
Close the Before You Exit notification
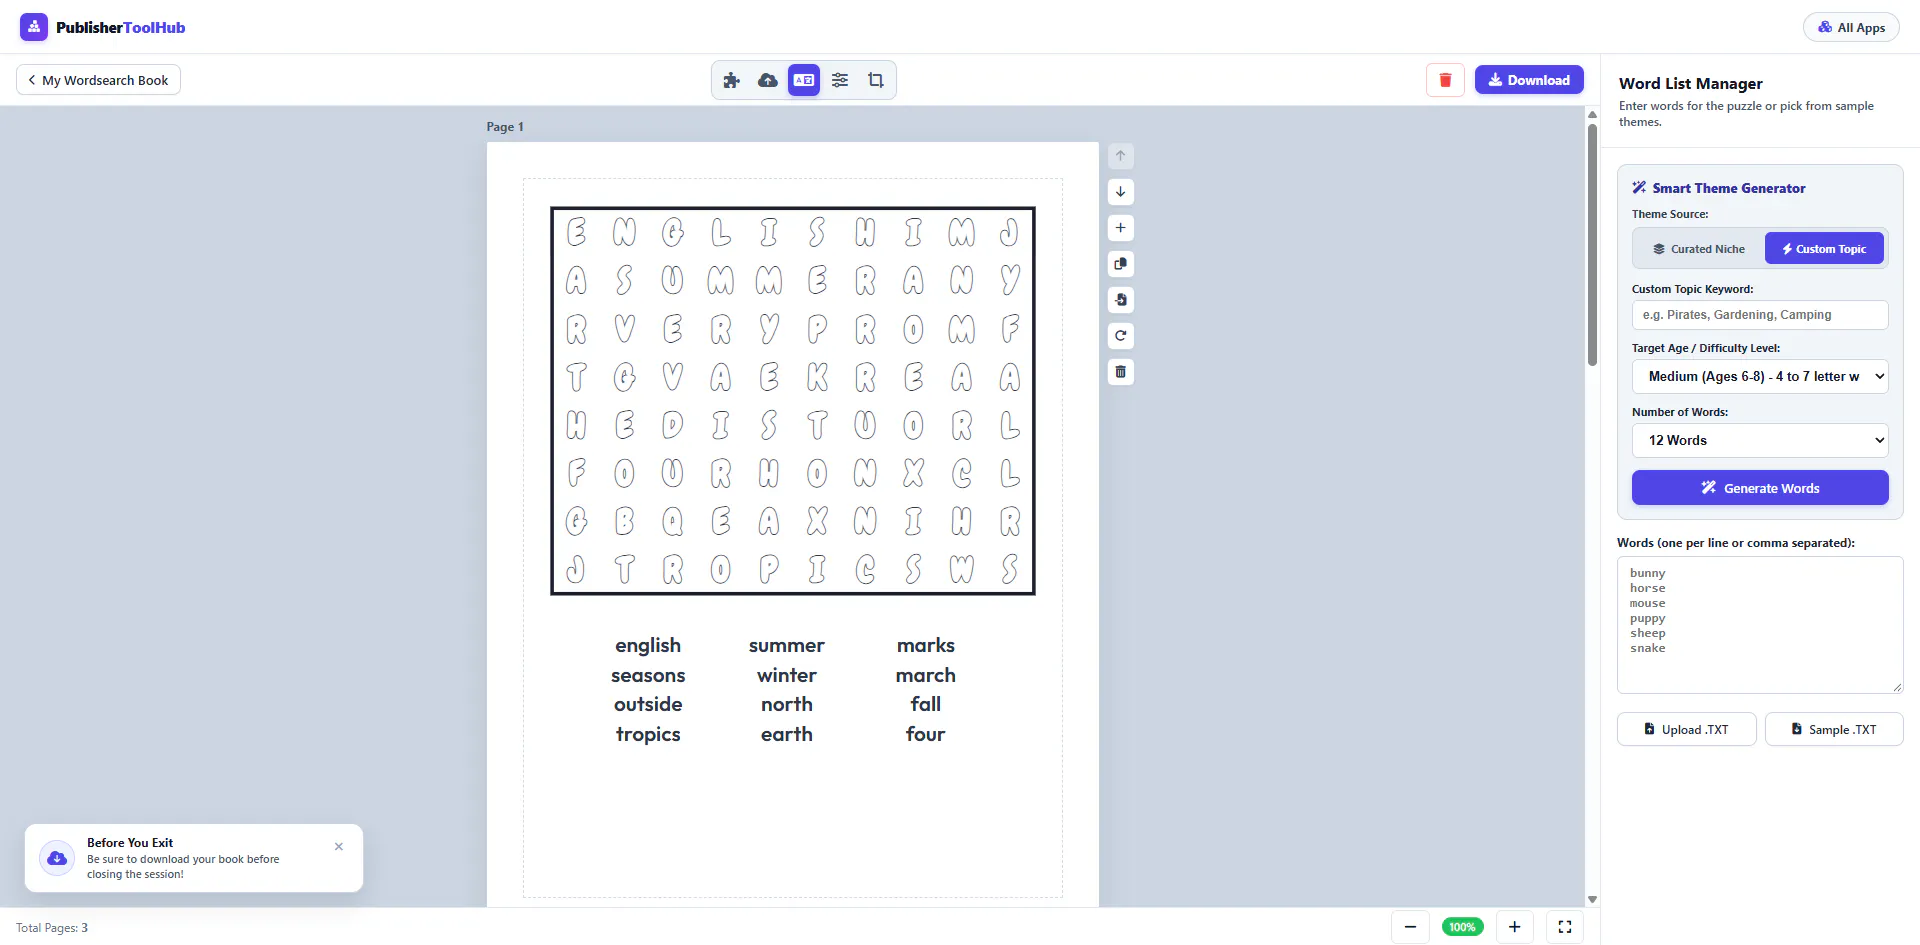click(x=339, y=847)
